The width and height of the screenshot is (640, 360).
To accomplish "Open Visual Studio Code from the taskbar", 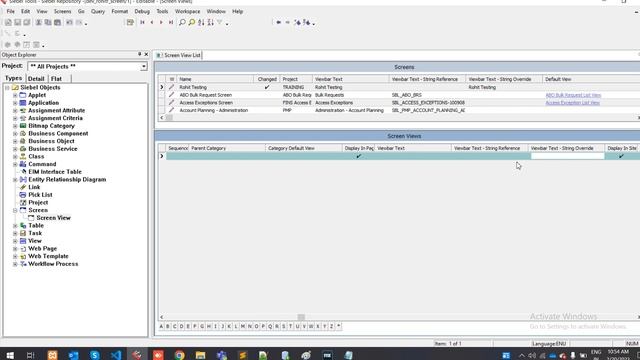I will click(x=116, y=355).
